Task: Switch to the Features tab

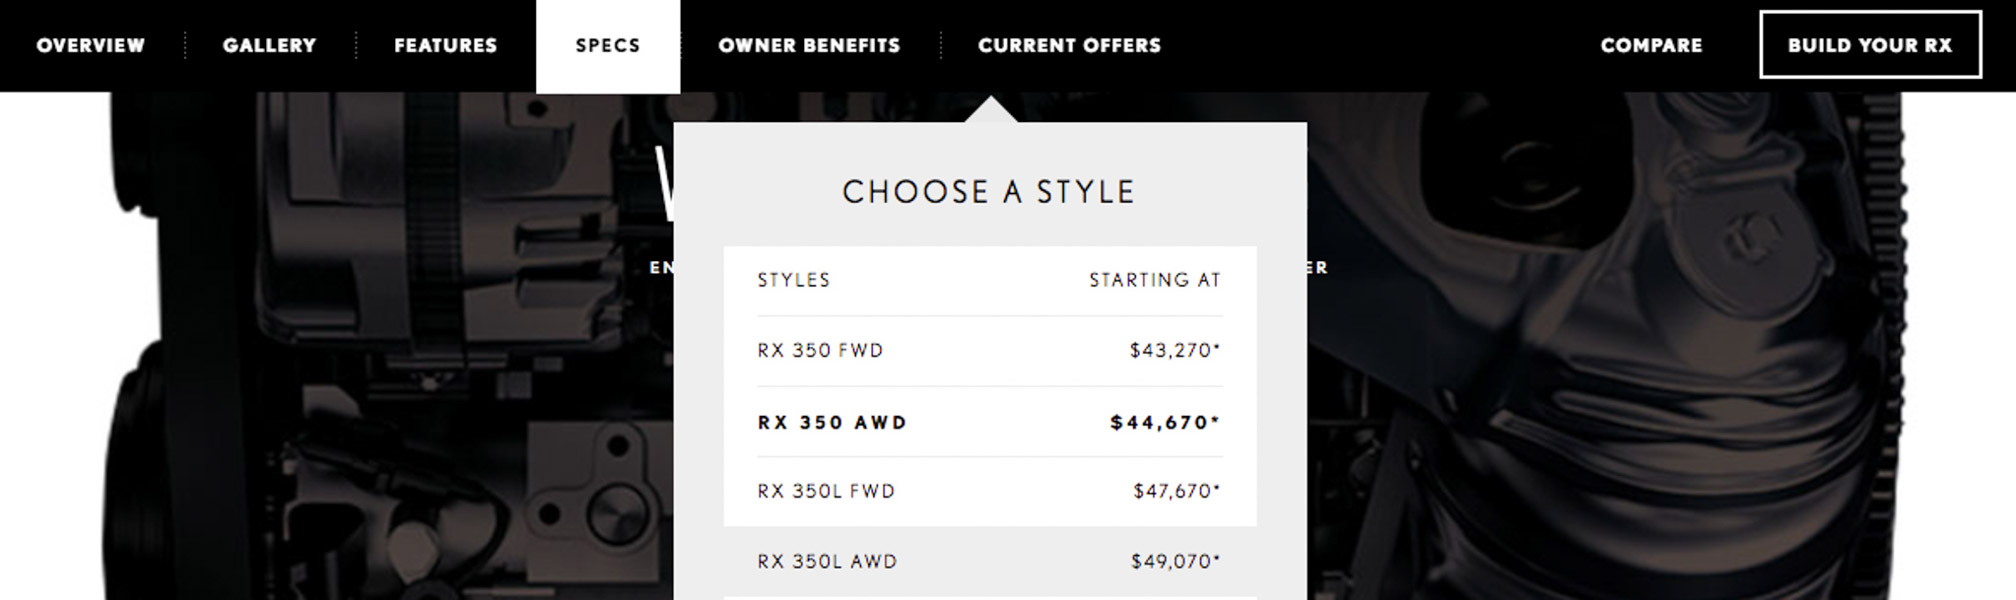Action: click(x=445, y=46)
